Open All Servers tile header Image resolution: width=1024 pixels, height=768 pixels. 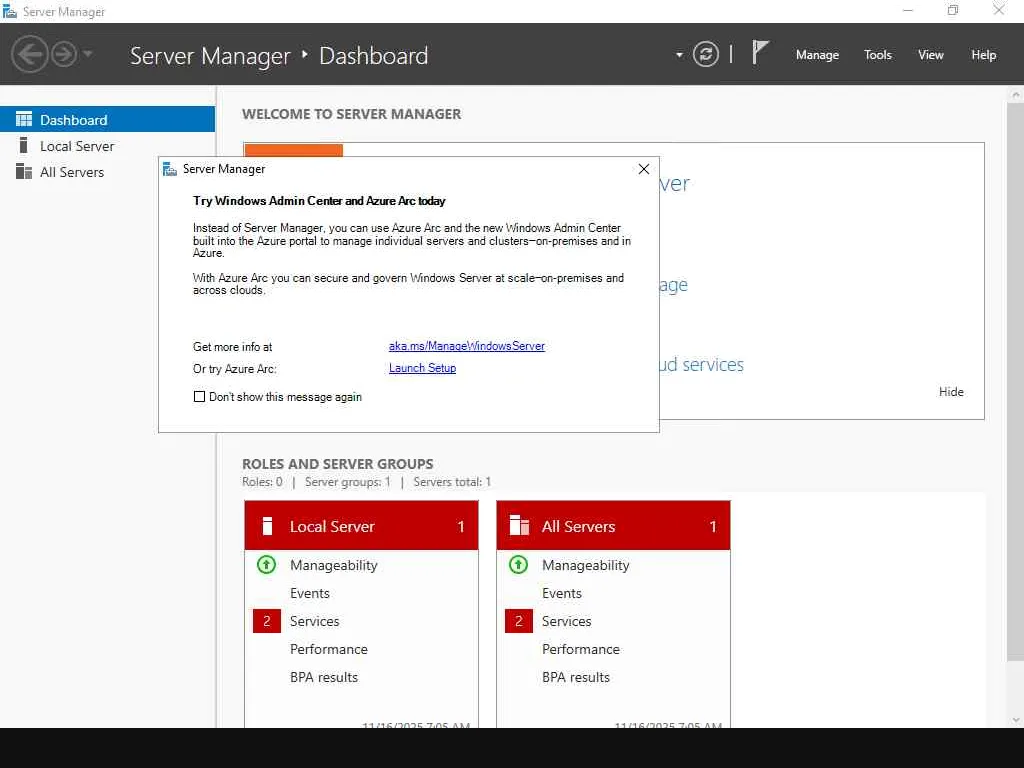click(613, 526)
